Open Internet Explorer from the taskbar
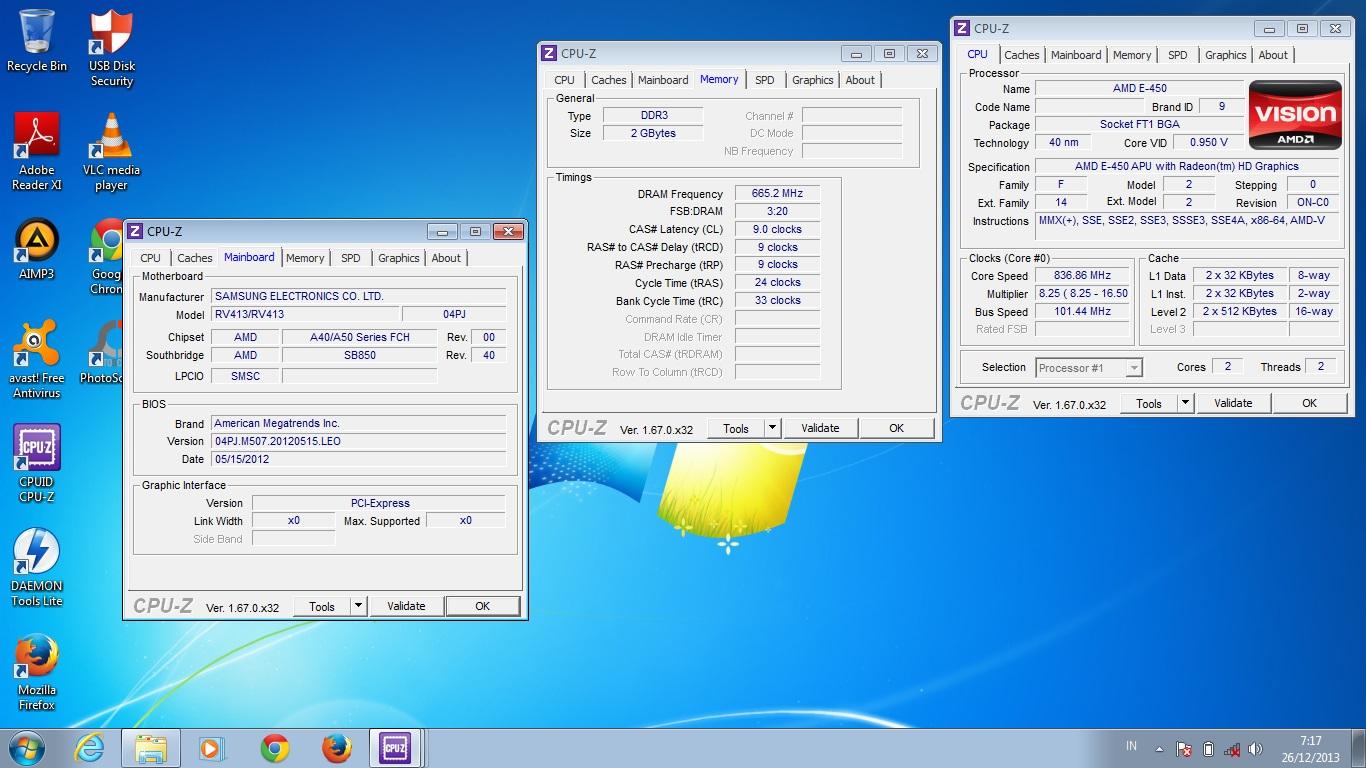 coord(89,748)
